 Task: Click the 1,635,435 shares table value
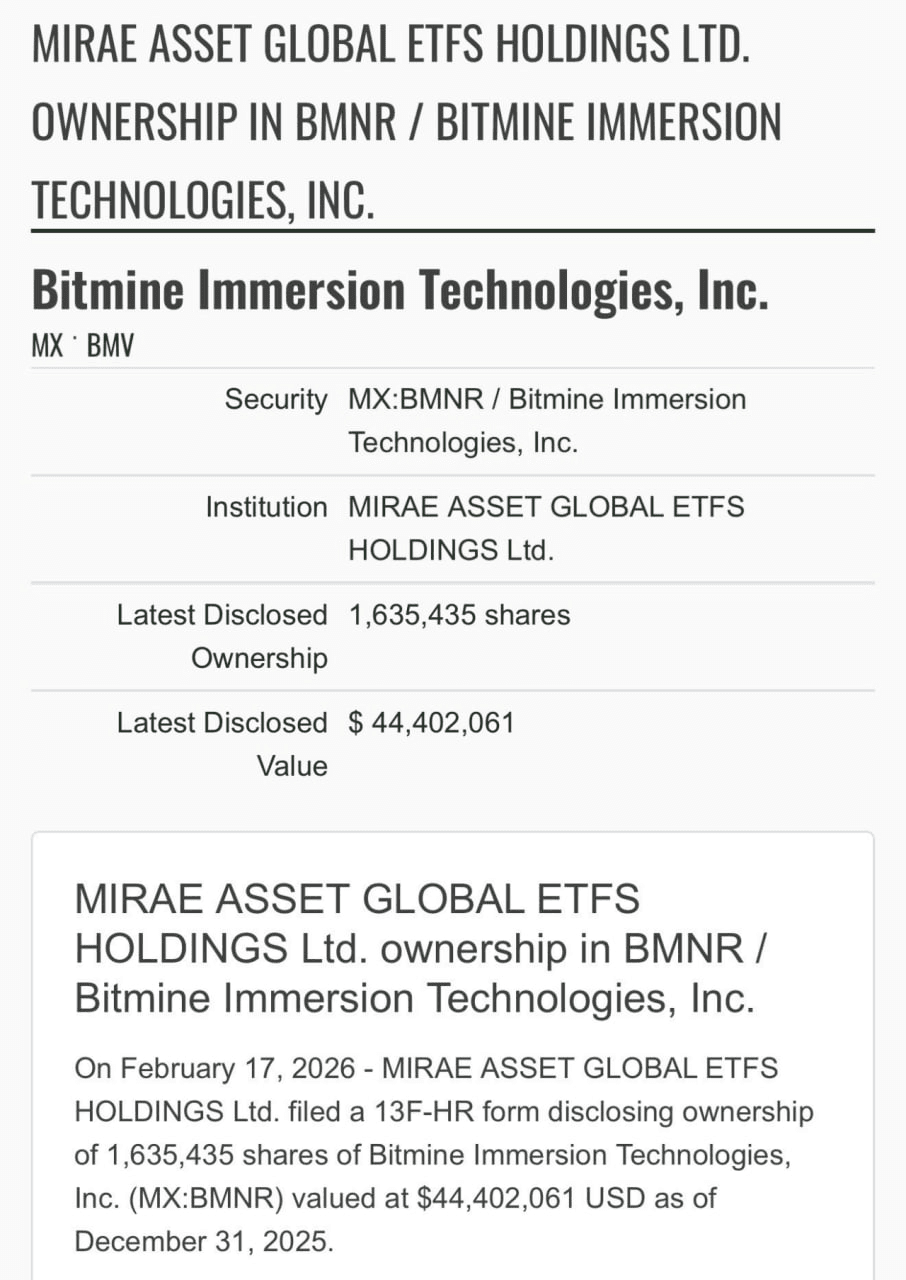[x=459, y=615]
